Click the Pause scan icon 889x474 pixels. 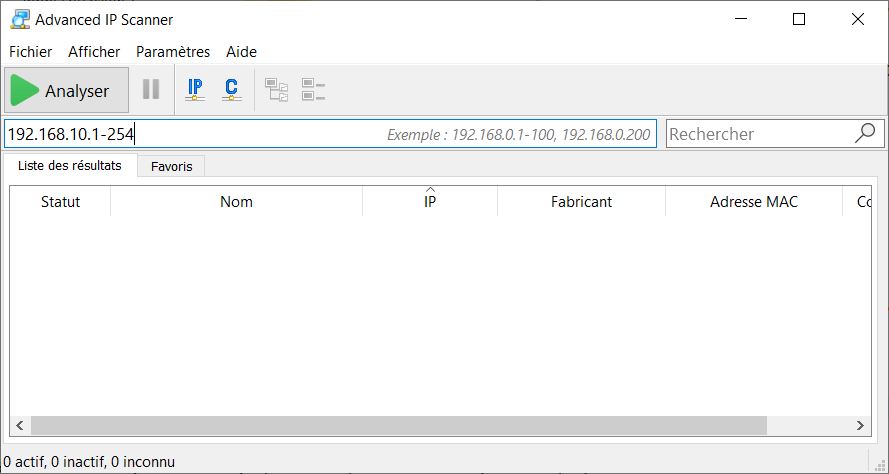151,90
